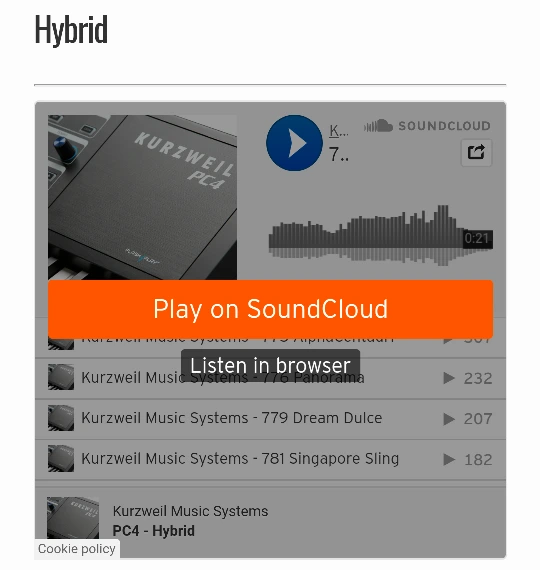Open the PC4 - Hybrid playlist title
The image size is (540, 570).
point(153,531)
